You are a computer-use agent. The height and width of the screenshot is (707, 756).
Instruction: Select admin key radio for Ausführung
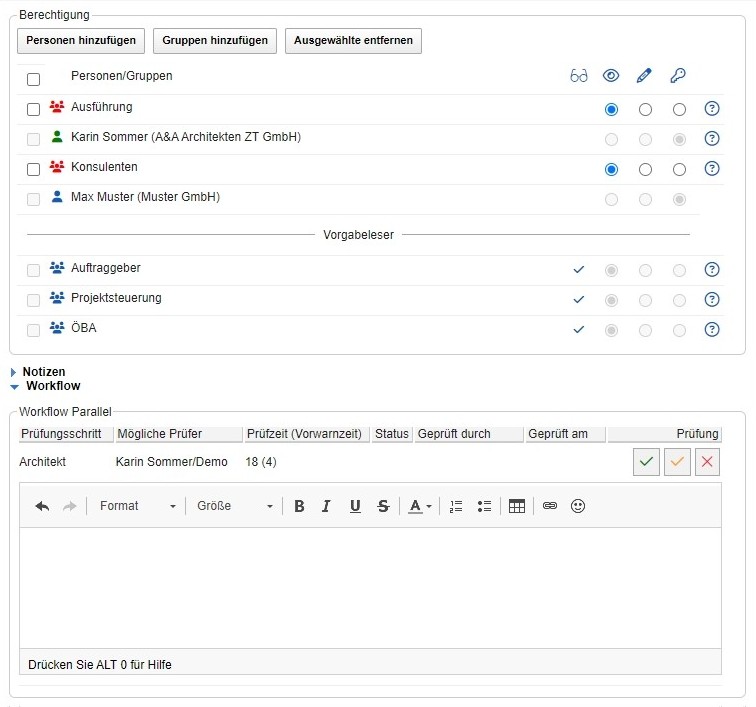coord(679,109)
